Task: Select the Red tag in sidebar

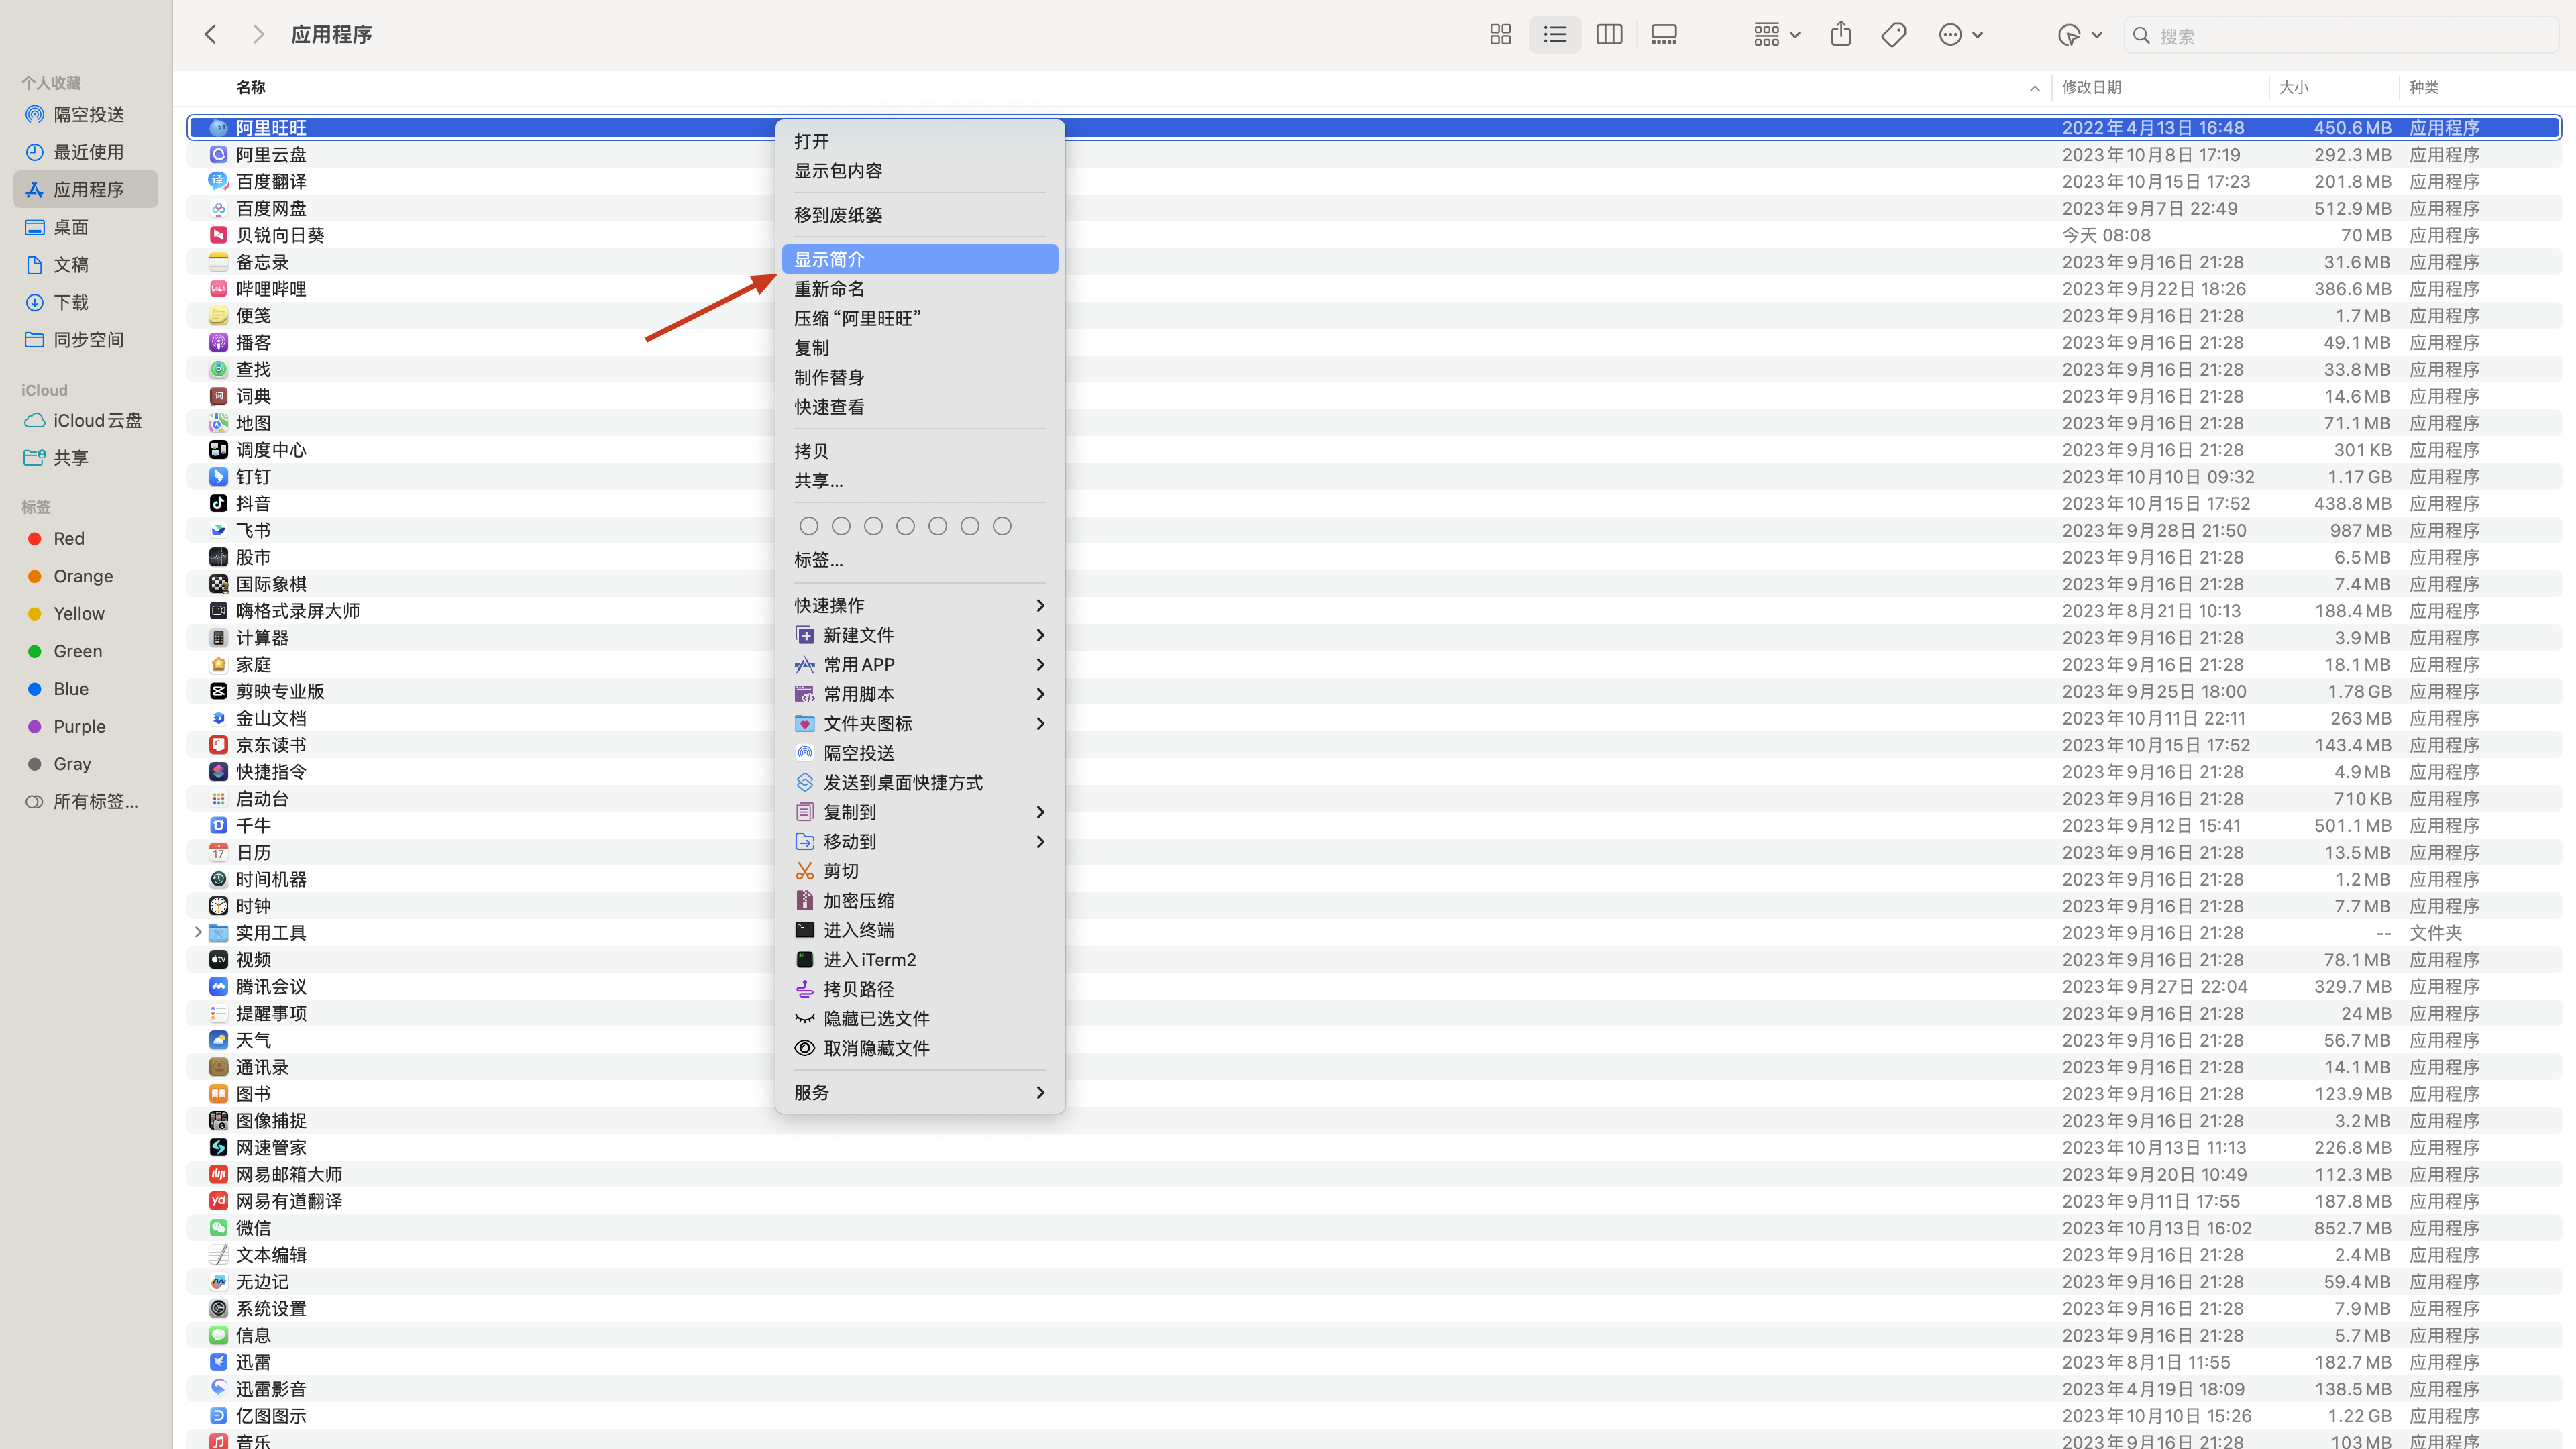Action: 86,539
